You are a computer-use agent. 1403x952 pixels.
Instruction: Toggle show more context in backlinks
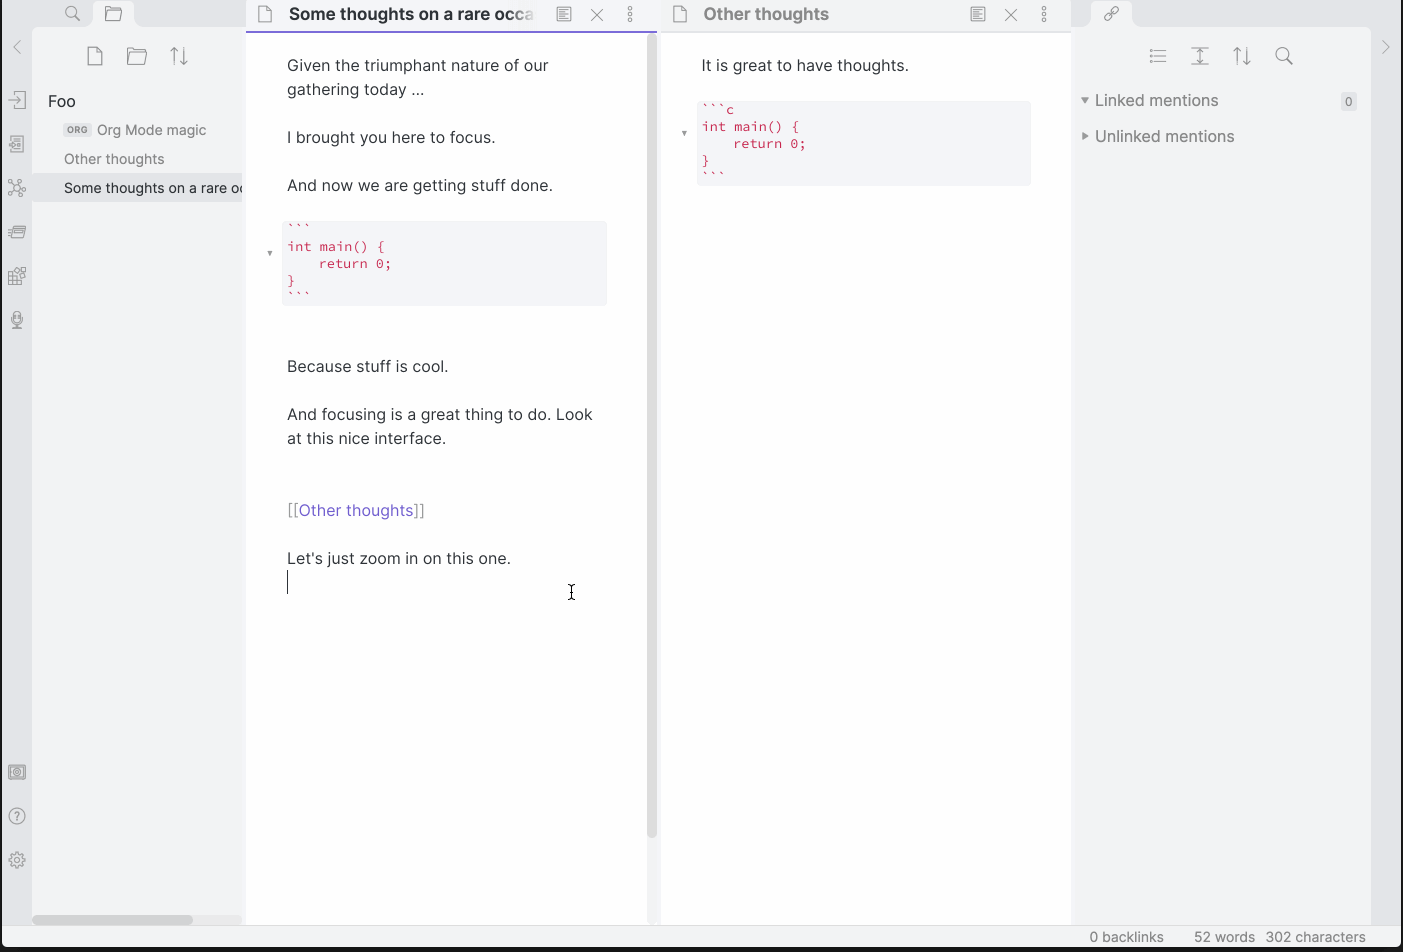(1200, 56)
